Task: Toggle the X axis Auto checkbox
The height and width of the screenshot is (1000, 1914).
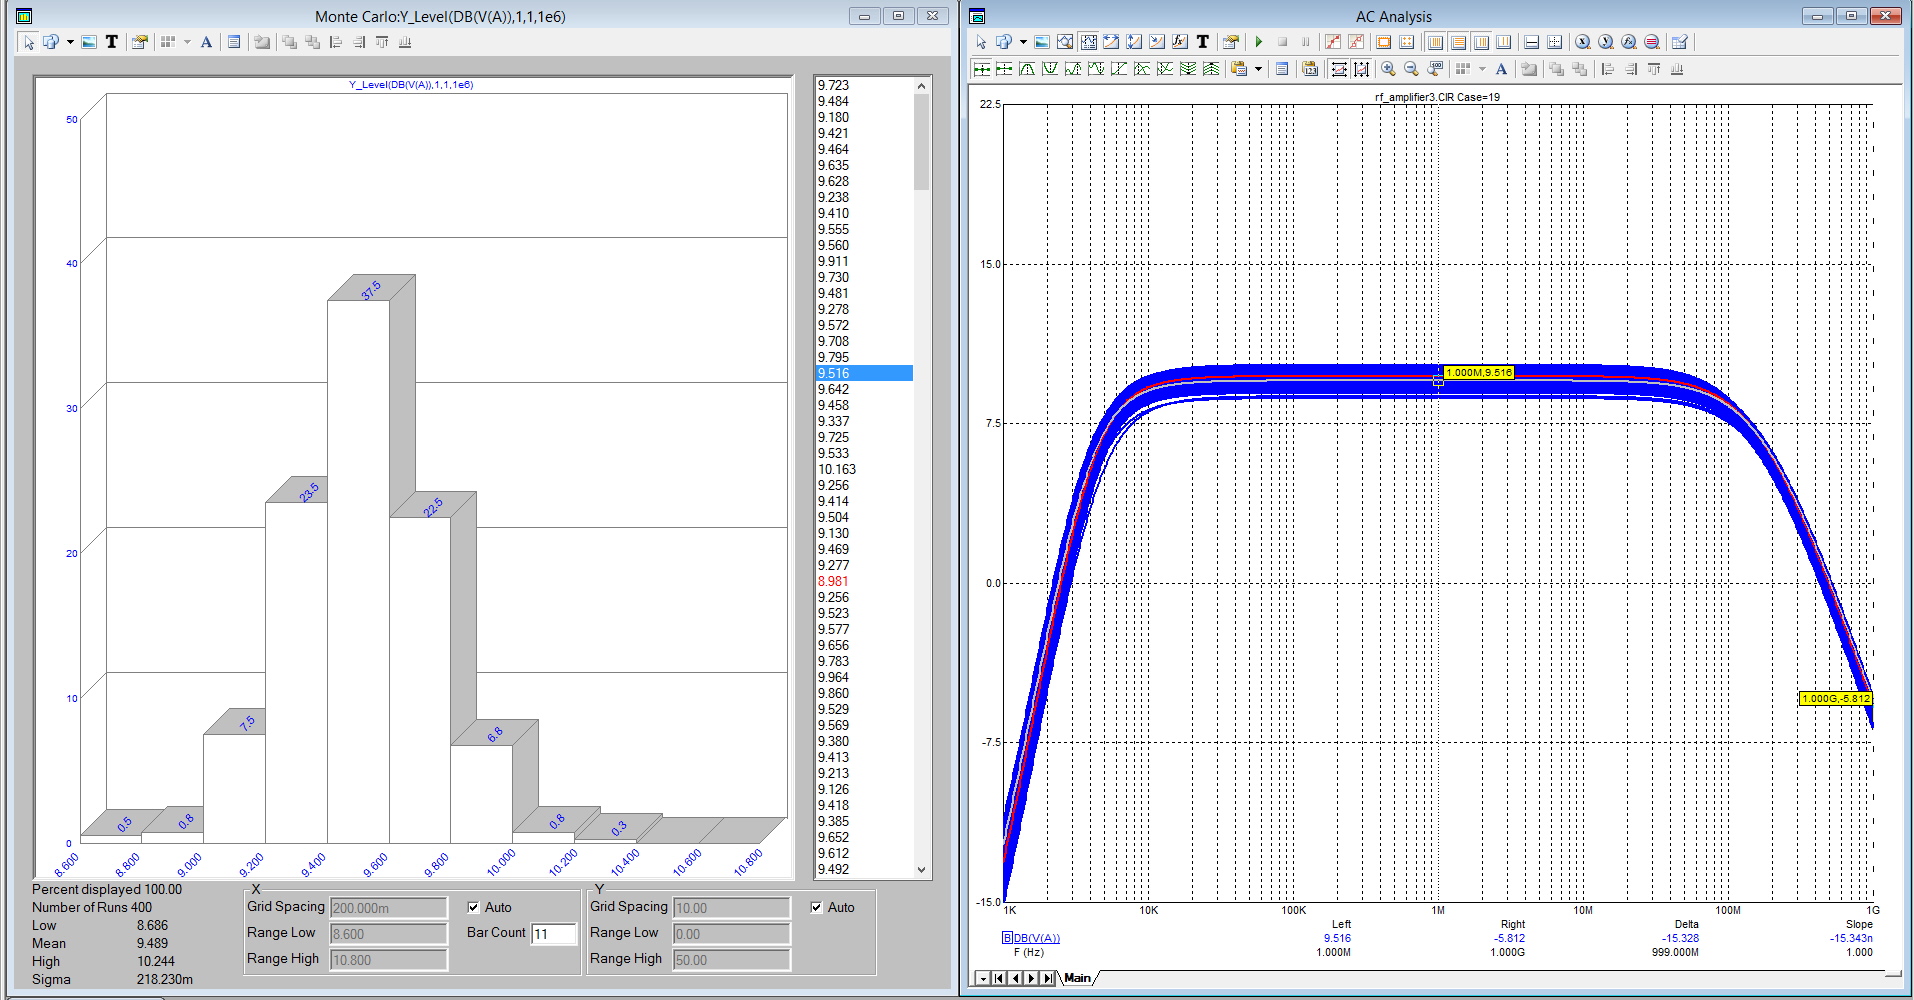Action: 473,907
